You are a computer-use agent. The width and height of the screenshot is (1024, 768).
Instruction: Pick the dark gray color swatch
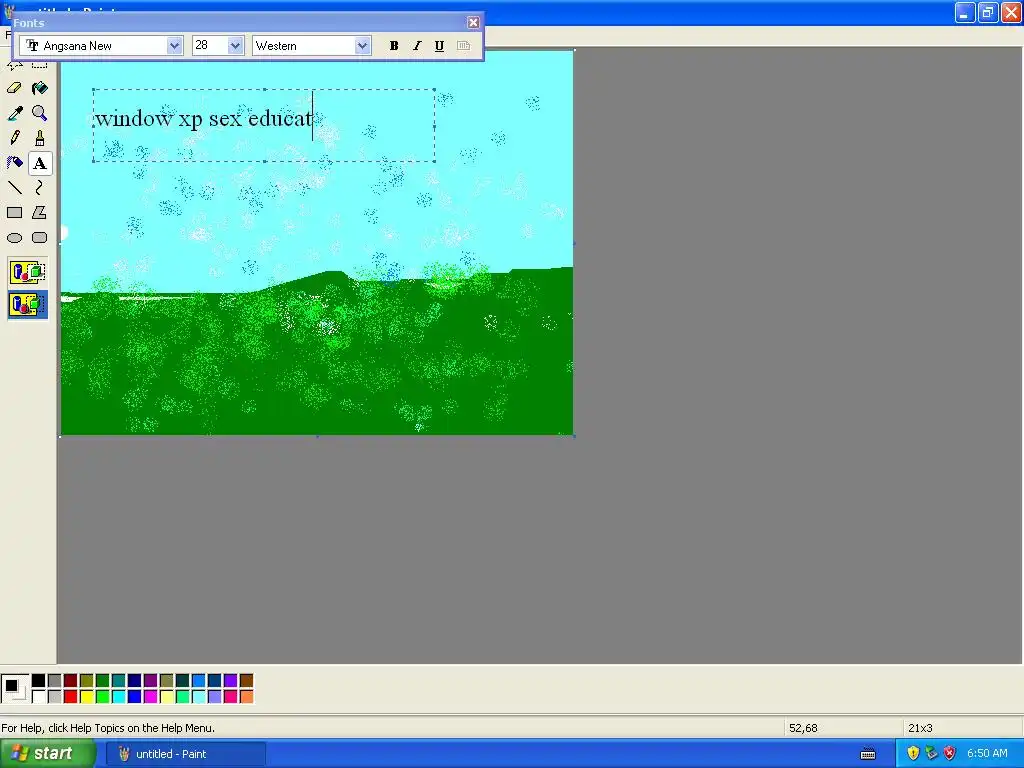pyautogui.click(x=54, y=680)
